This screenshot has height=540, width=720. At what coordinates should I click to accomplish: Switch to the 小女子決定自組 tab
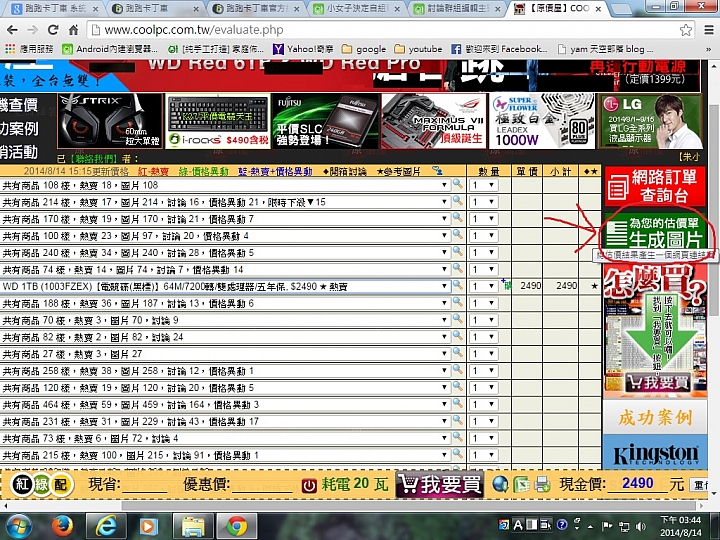[x=357, y=8]
